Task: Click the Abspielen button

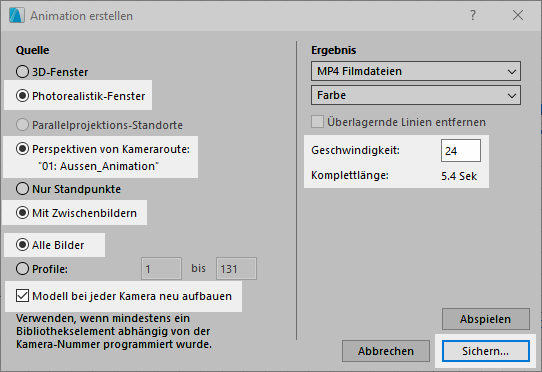Action: [486, 319]
